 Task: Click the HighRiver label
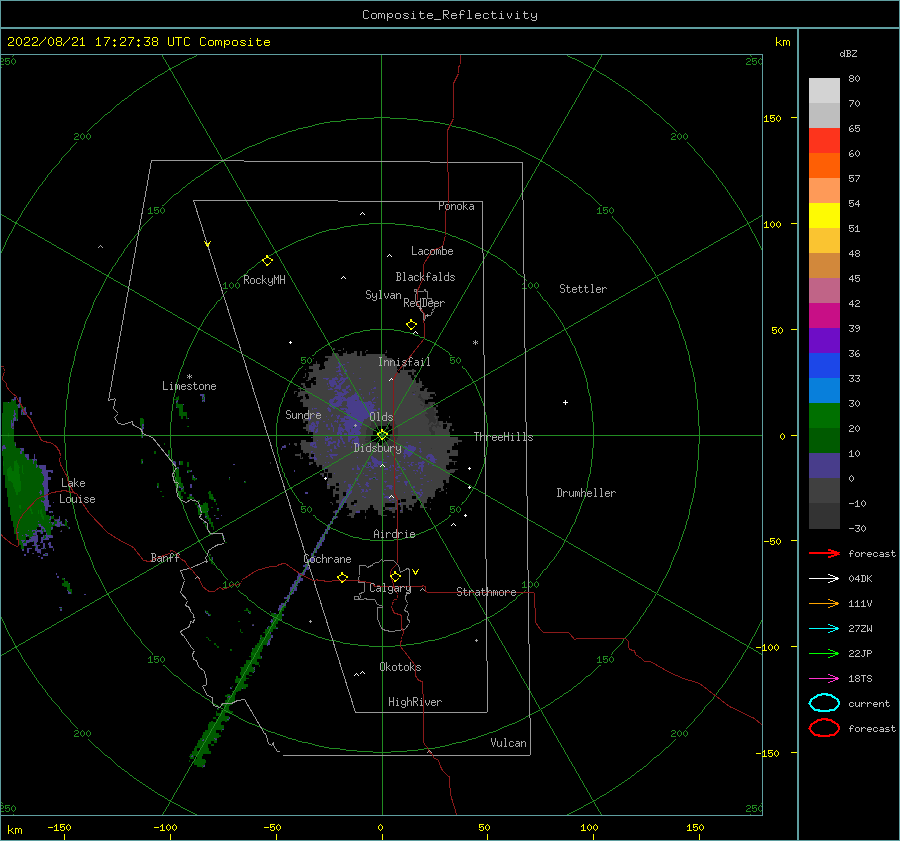(x=415, y=703)
